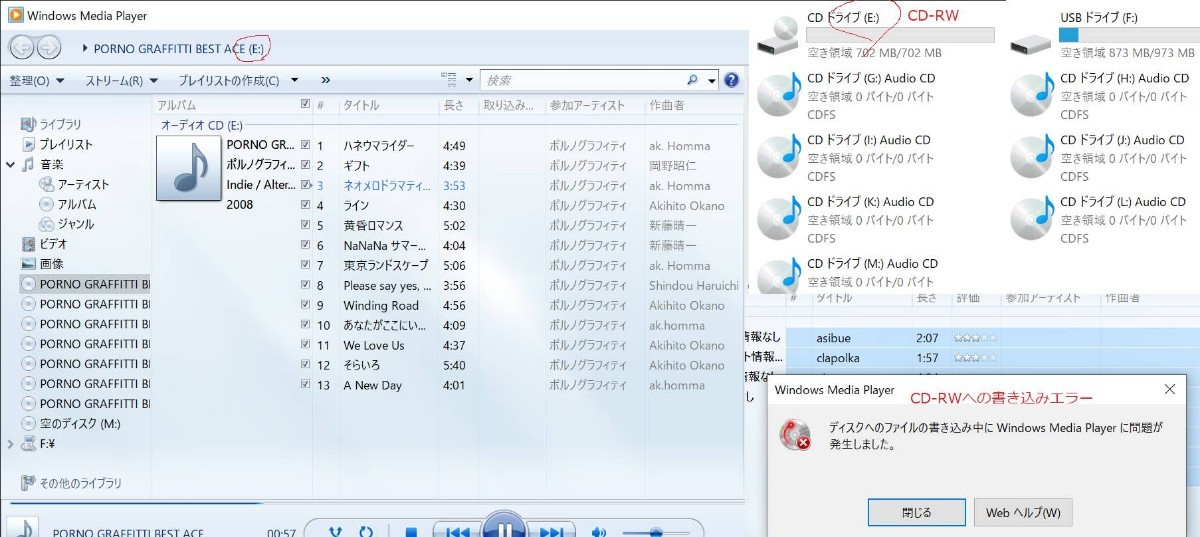Skip to the previous track
This screenshot has height=537, width=1200.
coord(458,532)
